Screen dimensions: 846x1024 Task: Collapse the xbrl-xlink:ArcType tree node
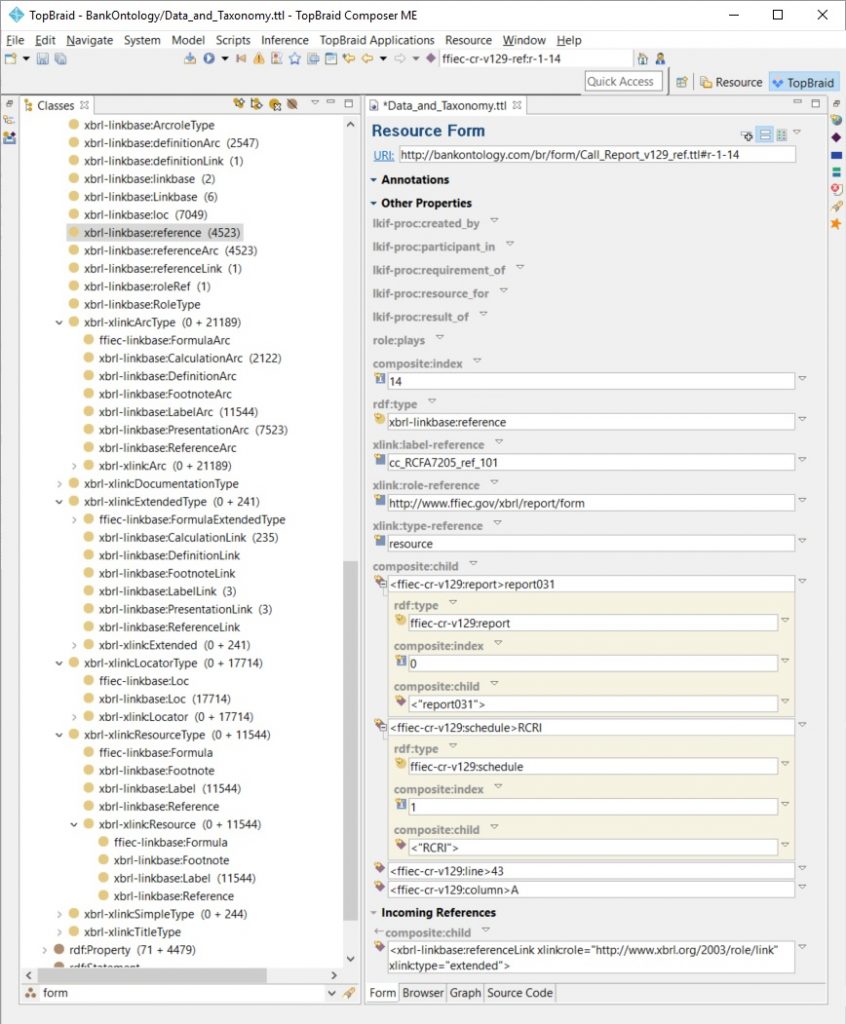(59, 323)
